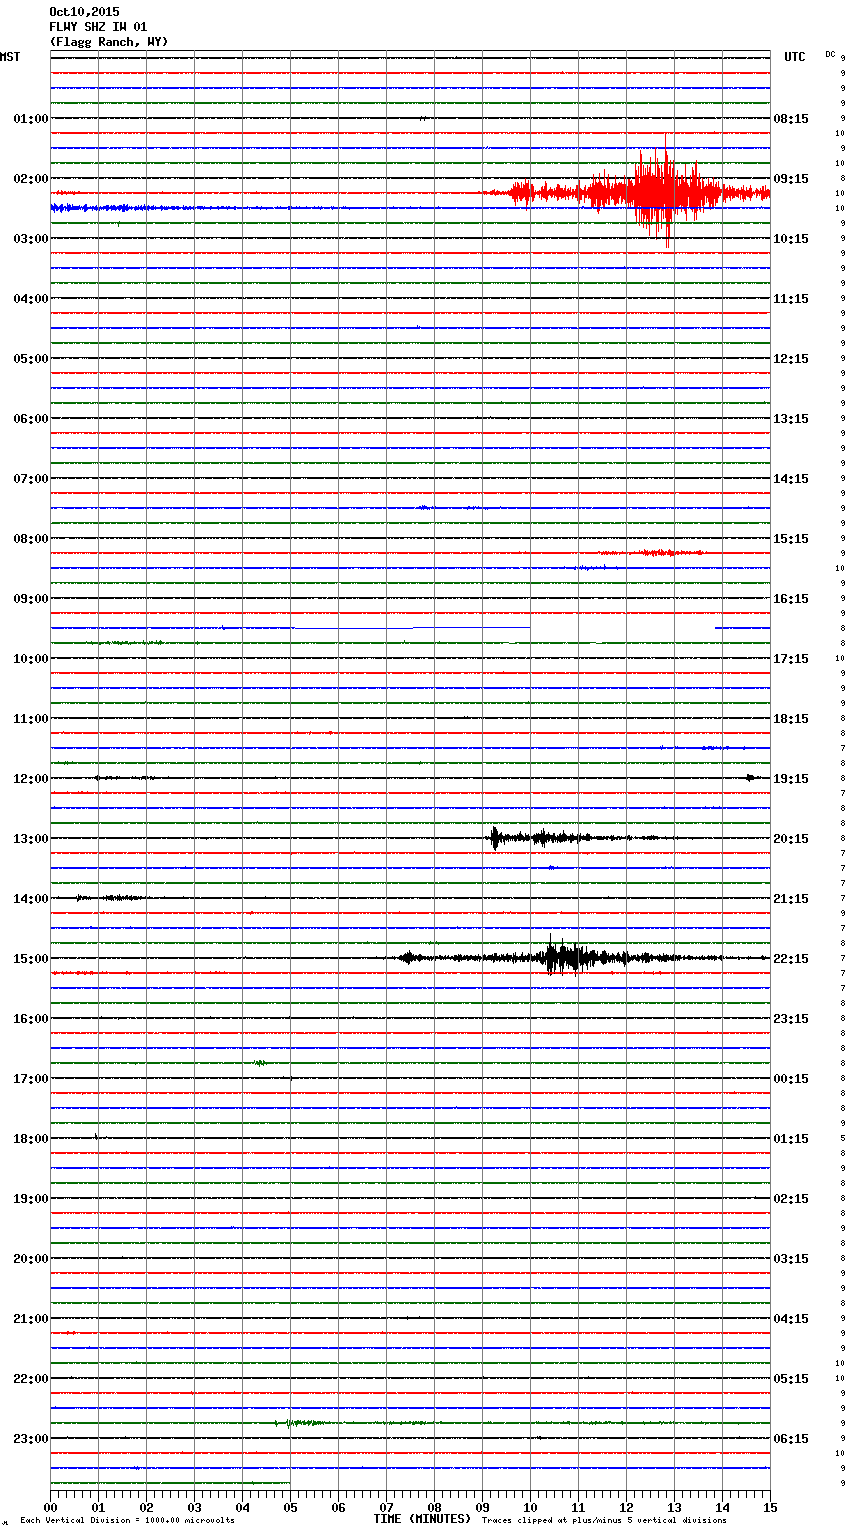850x1534 pixels.
Task: Click the '13:00' MST hour label
Action: (x=30, y=838)
